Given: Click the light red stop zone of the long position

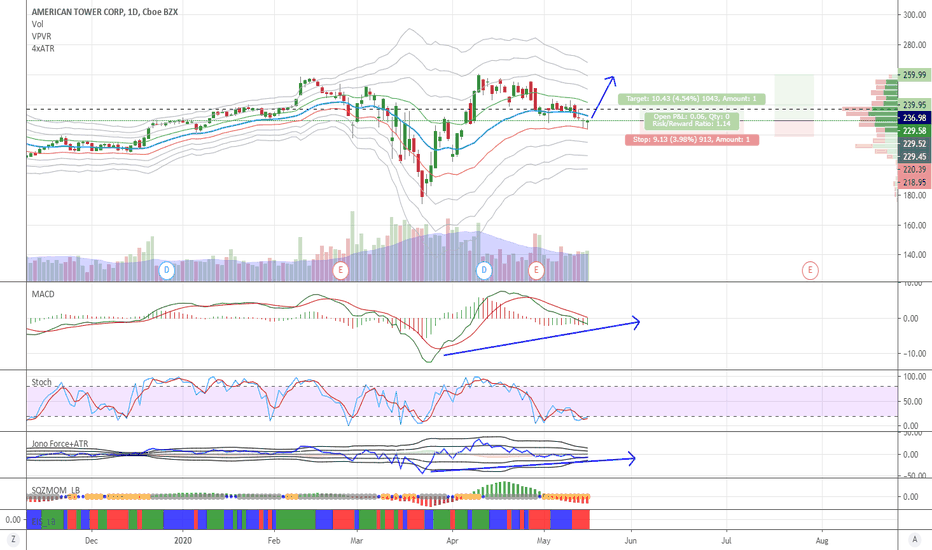Looking at the screenshot, I should pos(794,128).
